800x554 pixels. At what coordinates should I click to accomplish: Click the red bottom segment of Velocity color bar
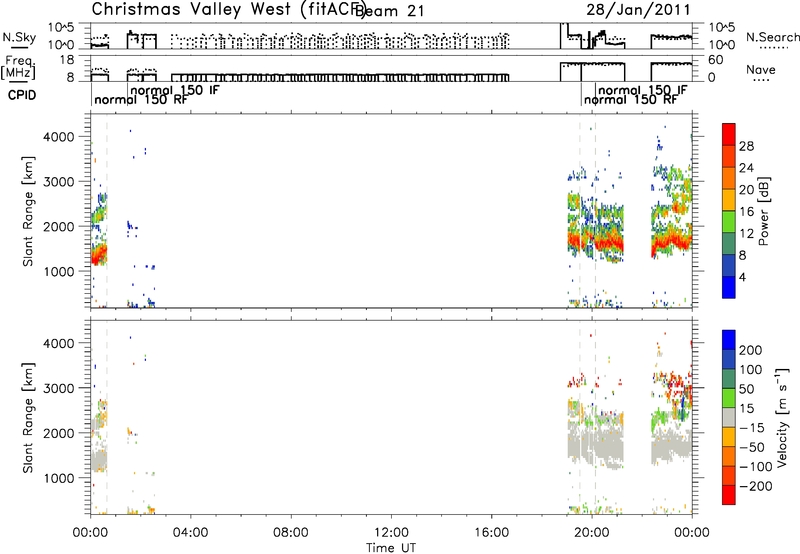[x=729, y=495]
